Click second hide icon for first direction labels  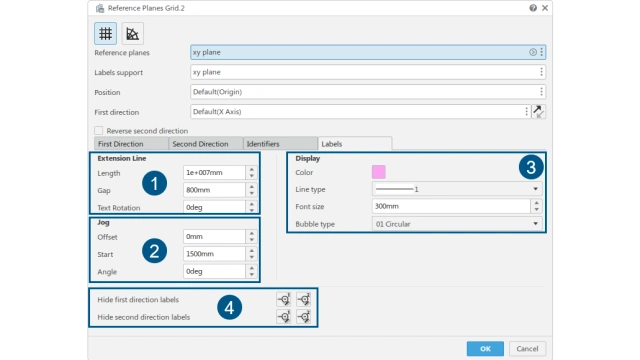[x=303, y=300]
